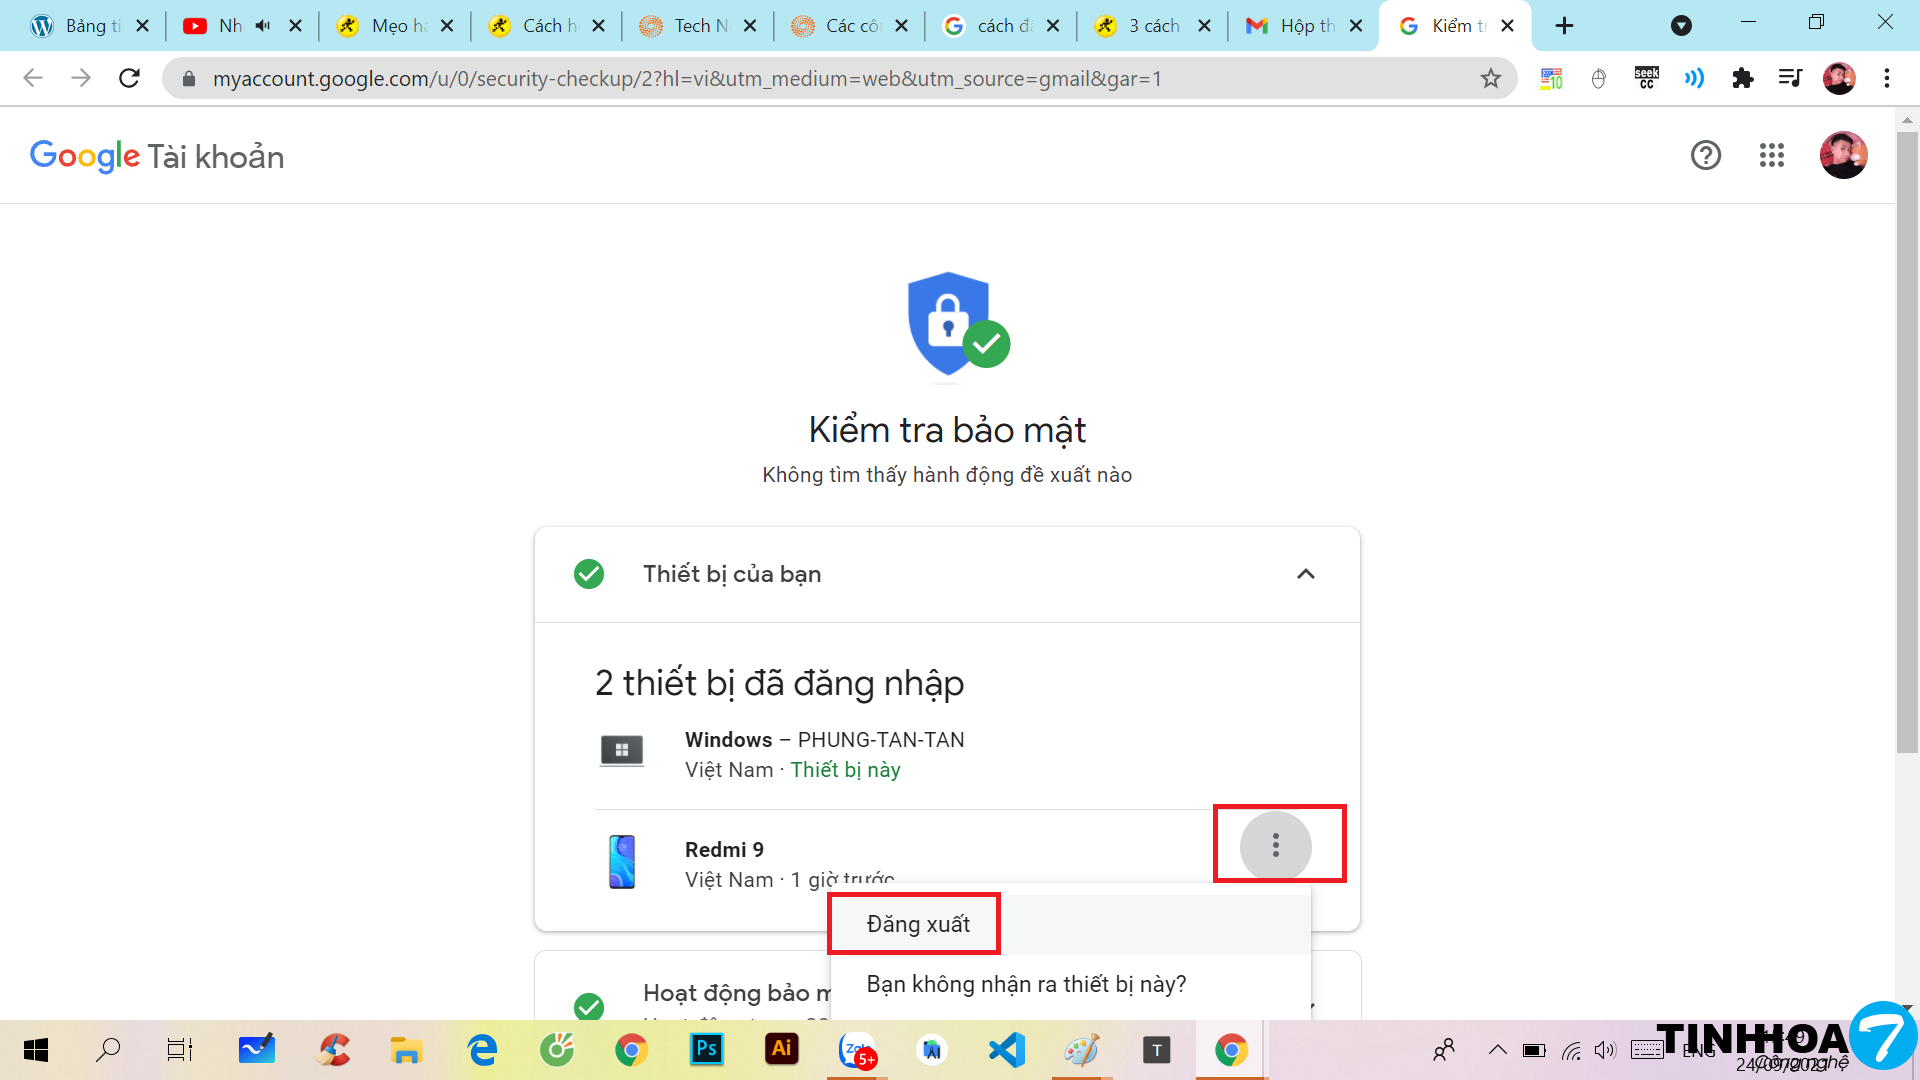Click the profile avatar in page header

tap(1843, 155)
